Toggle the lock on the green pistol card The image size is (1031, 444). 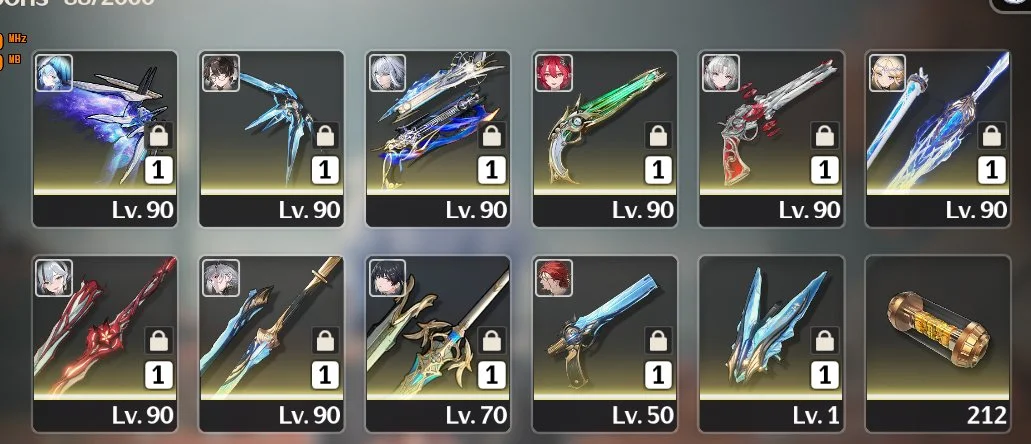click(x=658, y=136)
